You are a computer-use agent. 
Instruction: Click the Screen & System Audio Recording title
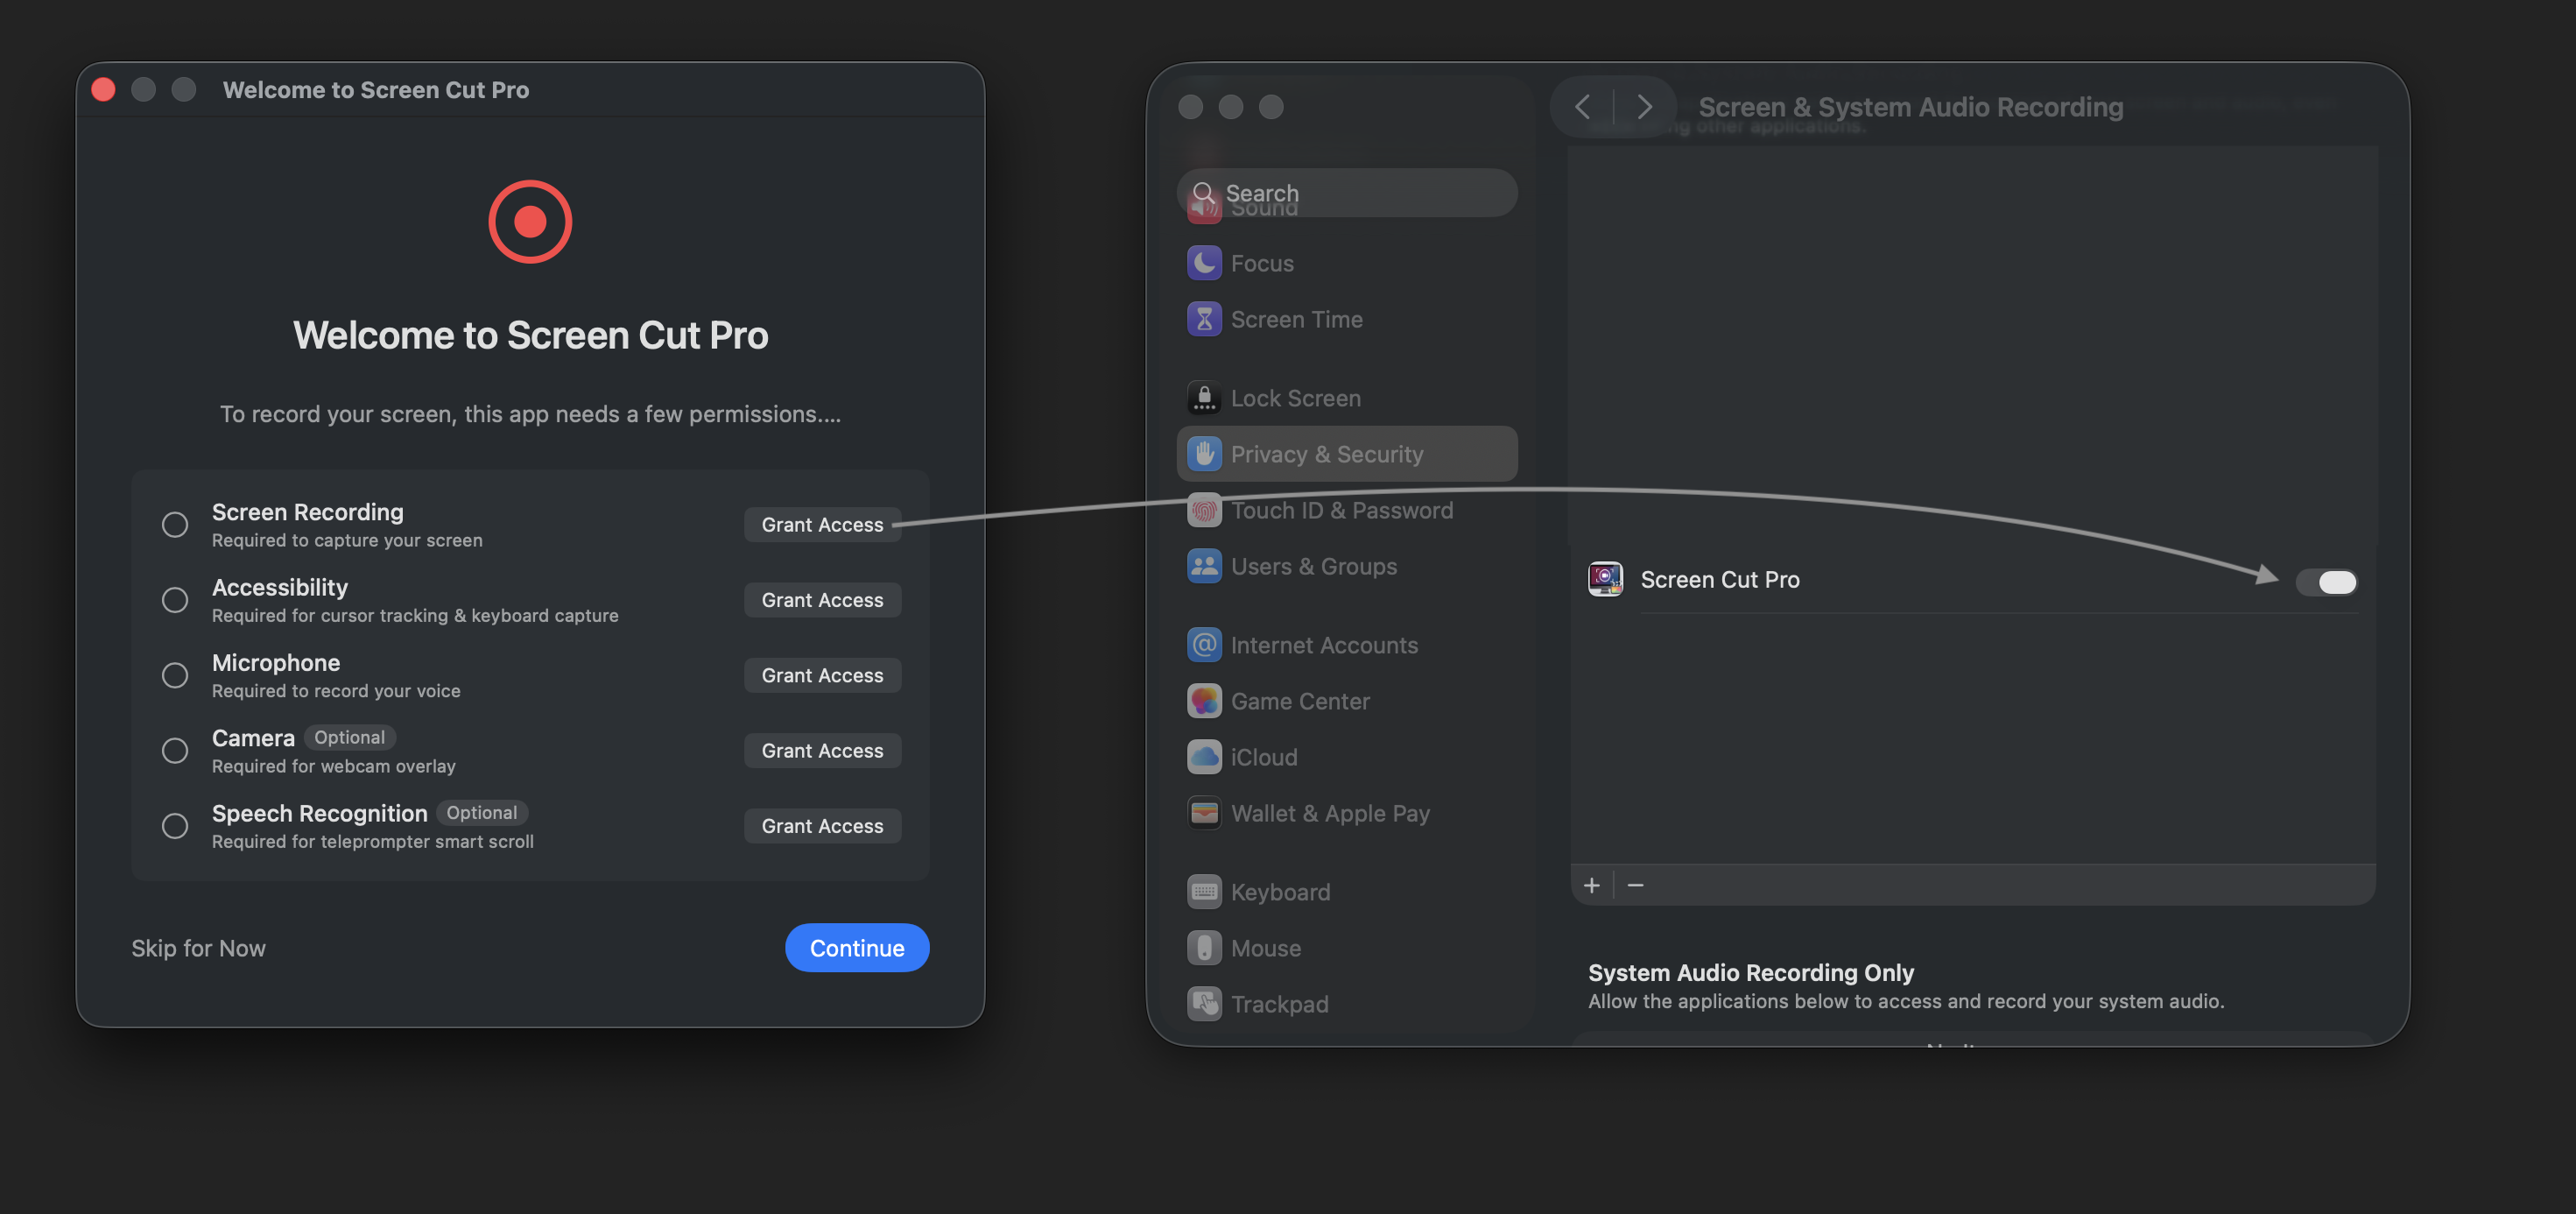point(1910,107)
